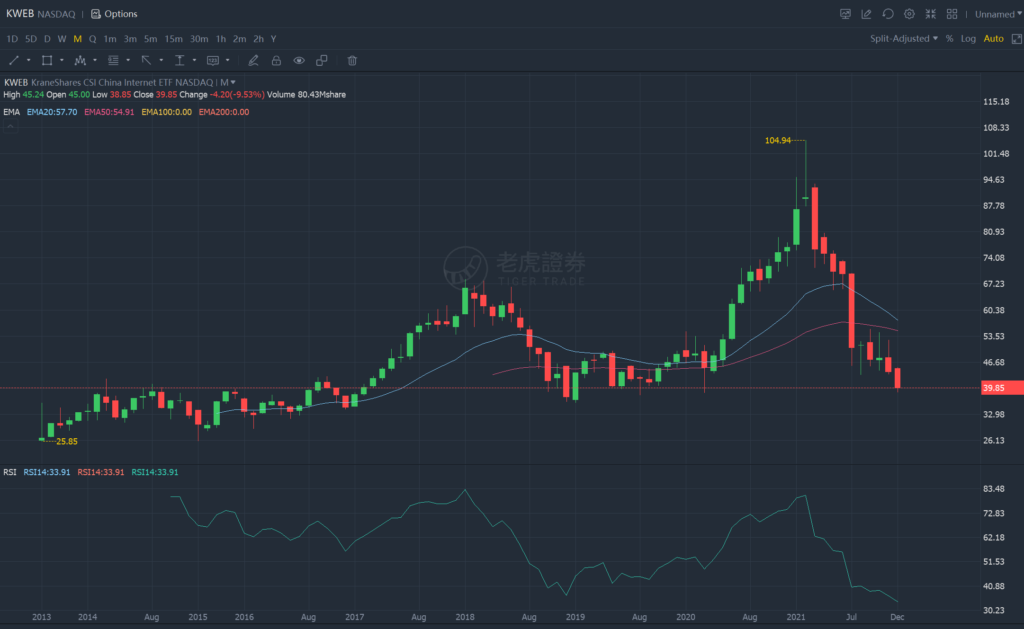The width and height of the screenshot is (1024, 629).
Task: Switch to the 30m timeframe
Action: [199, 39]
